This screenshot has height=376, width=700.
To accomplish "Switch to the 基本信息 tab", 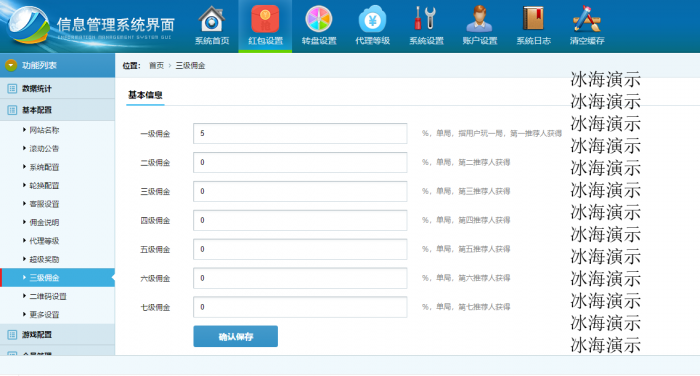I will (145, 95).
